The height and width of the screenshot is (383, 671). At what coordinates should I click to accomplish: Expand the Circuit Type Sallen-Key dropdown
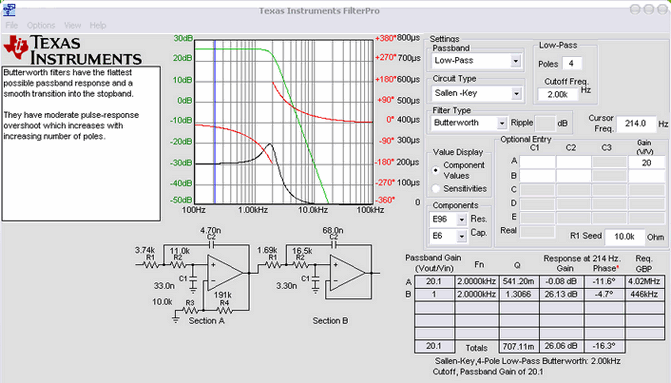[x=516, y=93]
